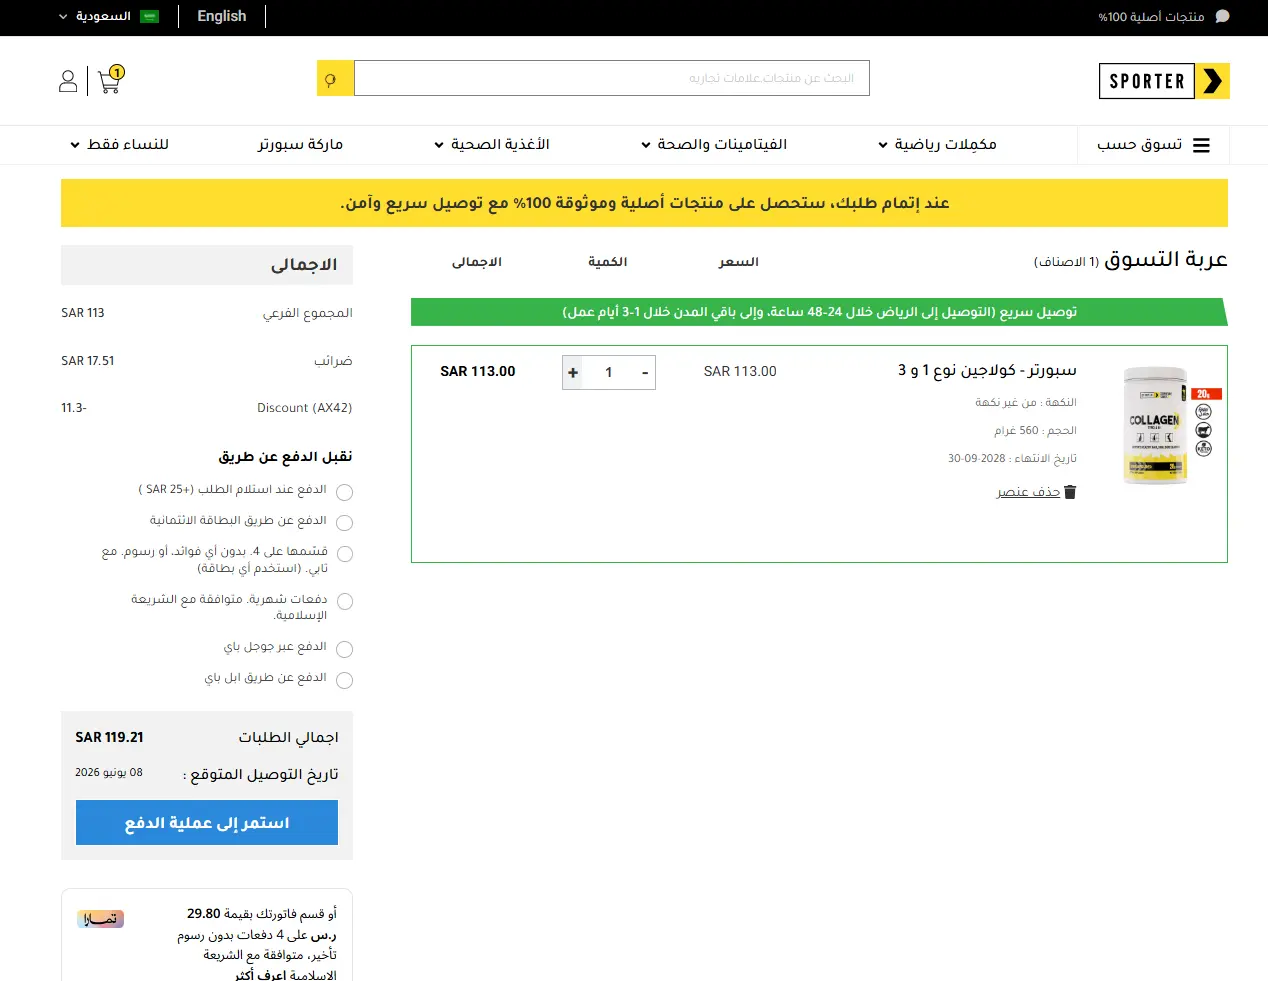
Task: Select Google Pay payment option
Action: pyautogui.click(x=345, y=650)
